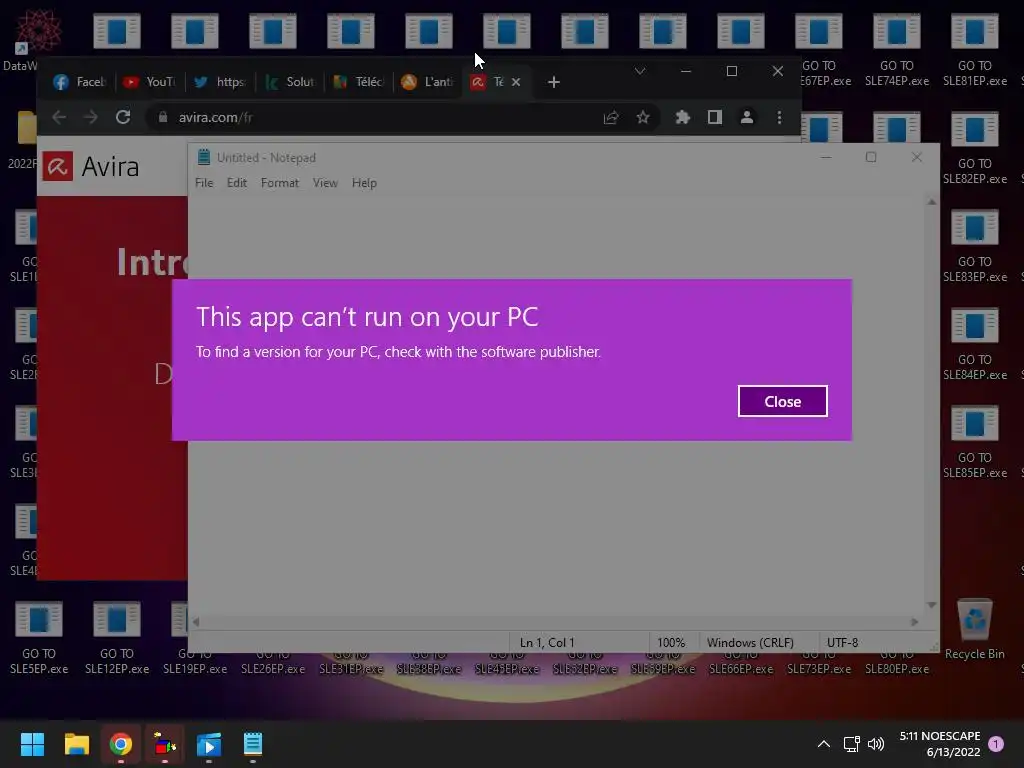The height and width of the screenshot is (768, 1024).
Task: Share this page icon in Chrome
Action: 611,118
